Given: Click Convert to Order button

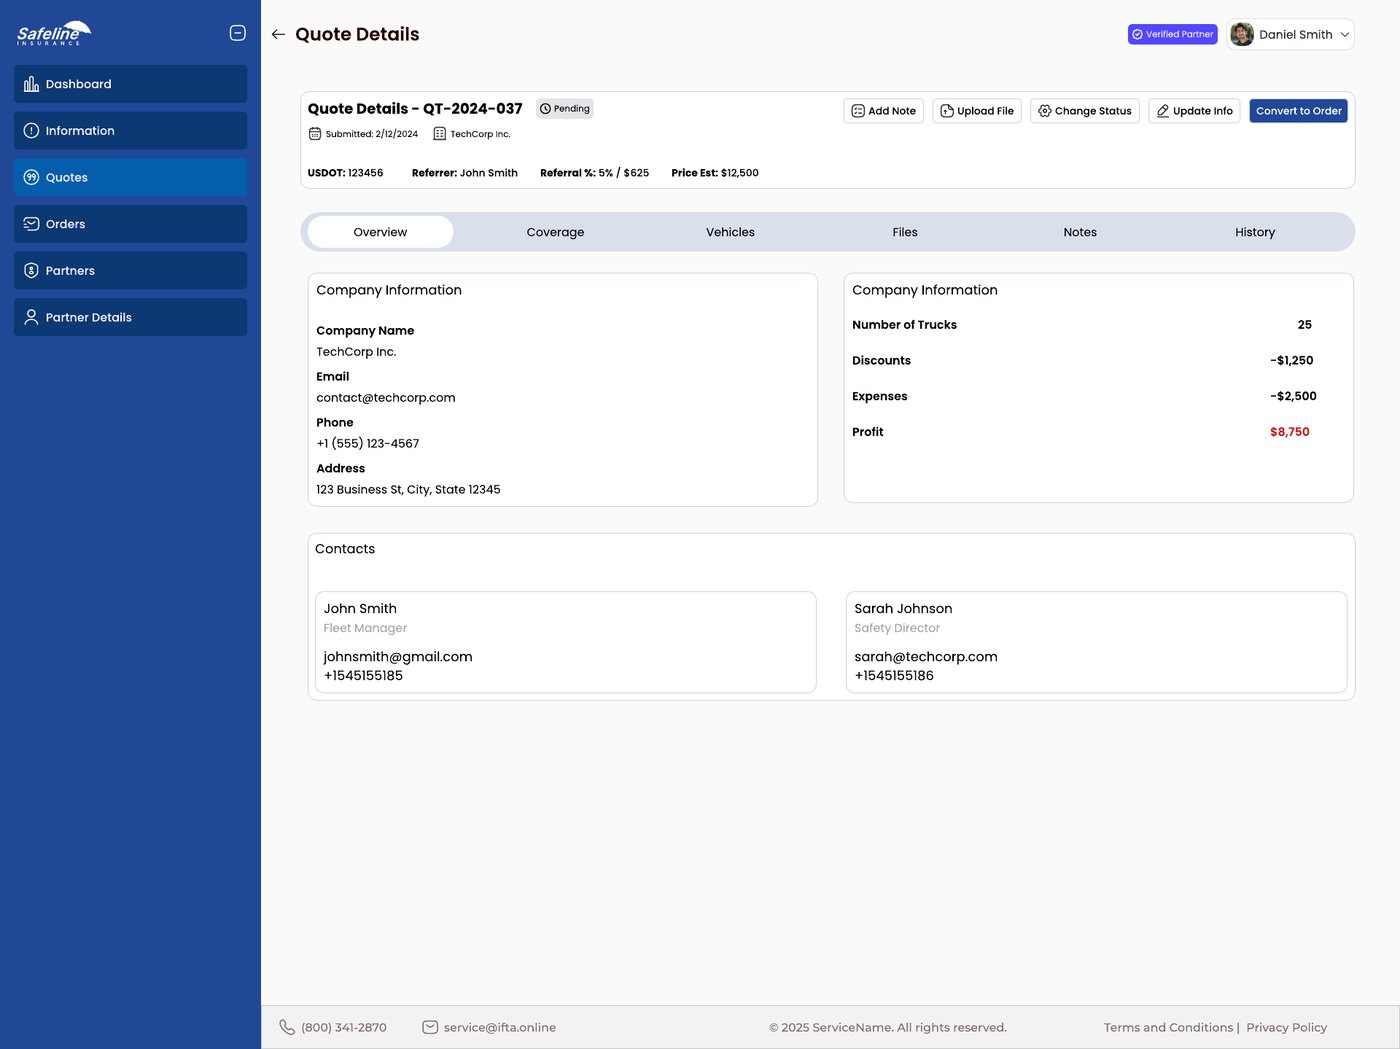Looking at the screenshot, I should 1299,111.
